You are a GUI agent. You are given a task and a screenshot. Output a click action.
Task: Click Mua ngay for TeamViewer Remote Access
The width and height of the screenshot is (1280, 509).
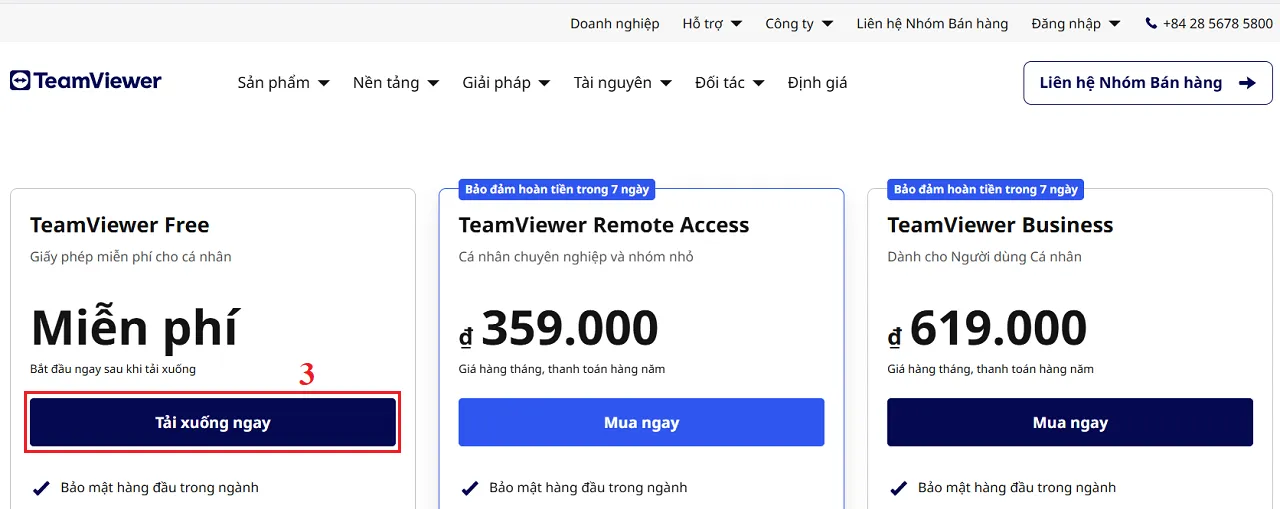pos(642,422)
